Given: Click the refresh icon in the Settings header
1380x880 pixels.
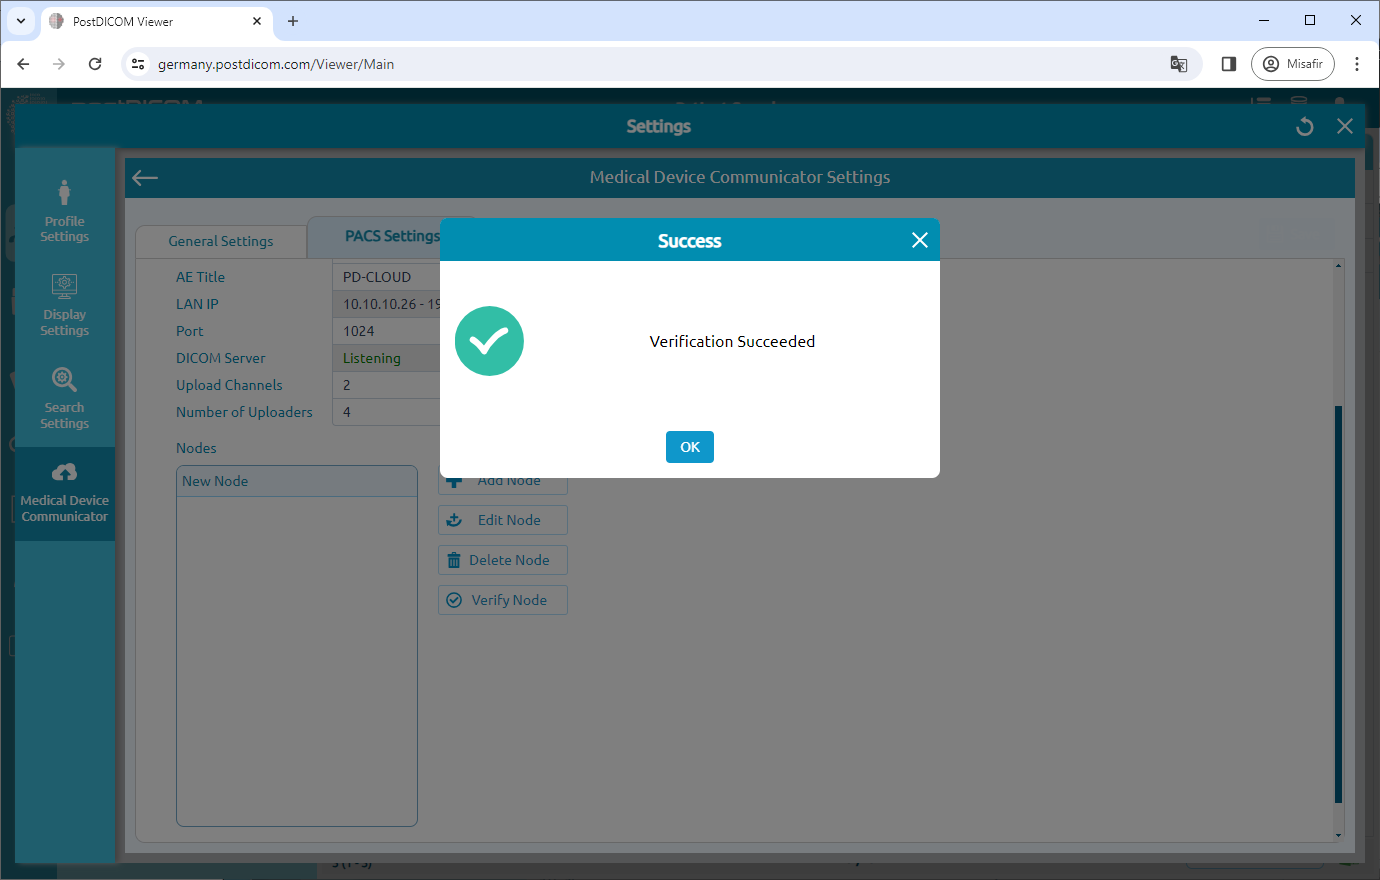Looking at the screenshot, I should (1304, 126).
